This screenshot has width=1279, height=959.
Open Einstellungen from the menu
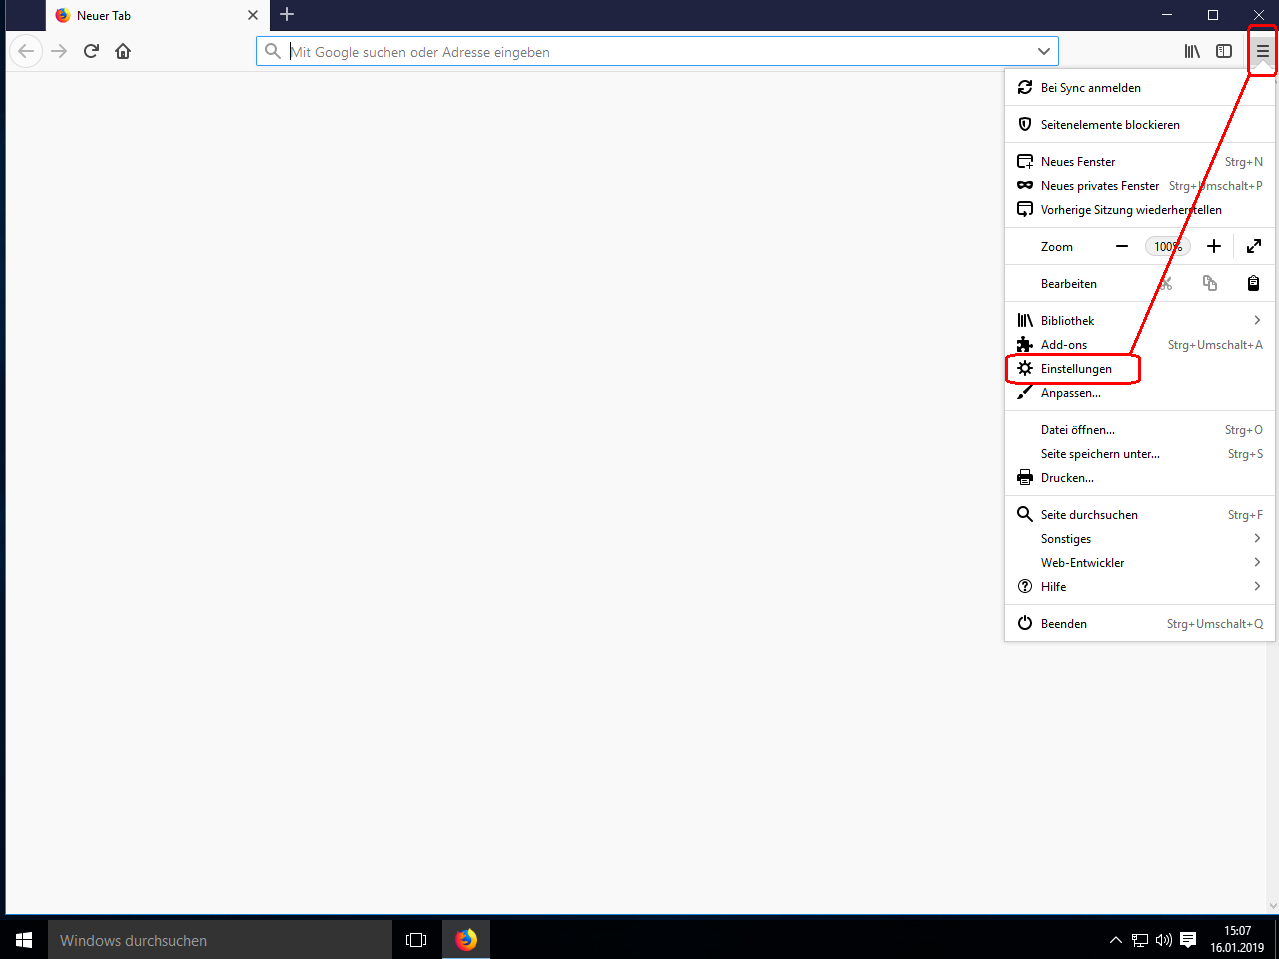pos(1075,369)
